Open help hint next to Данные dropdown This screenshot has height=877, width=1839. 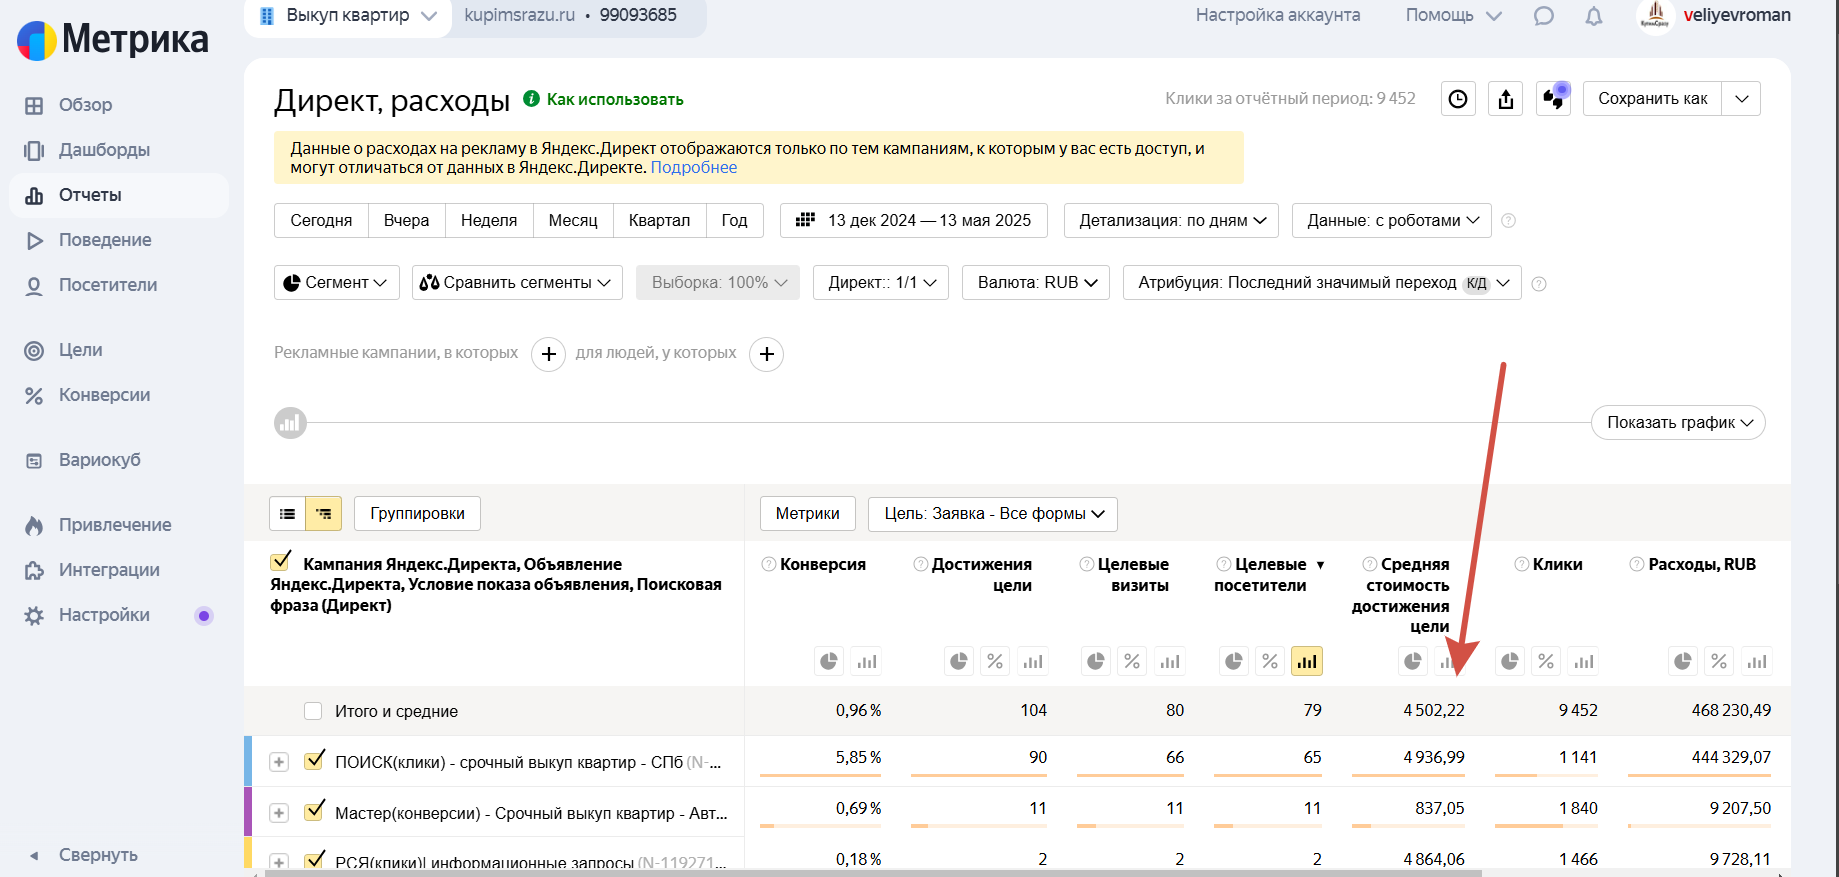pos(1508,221)
